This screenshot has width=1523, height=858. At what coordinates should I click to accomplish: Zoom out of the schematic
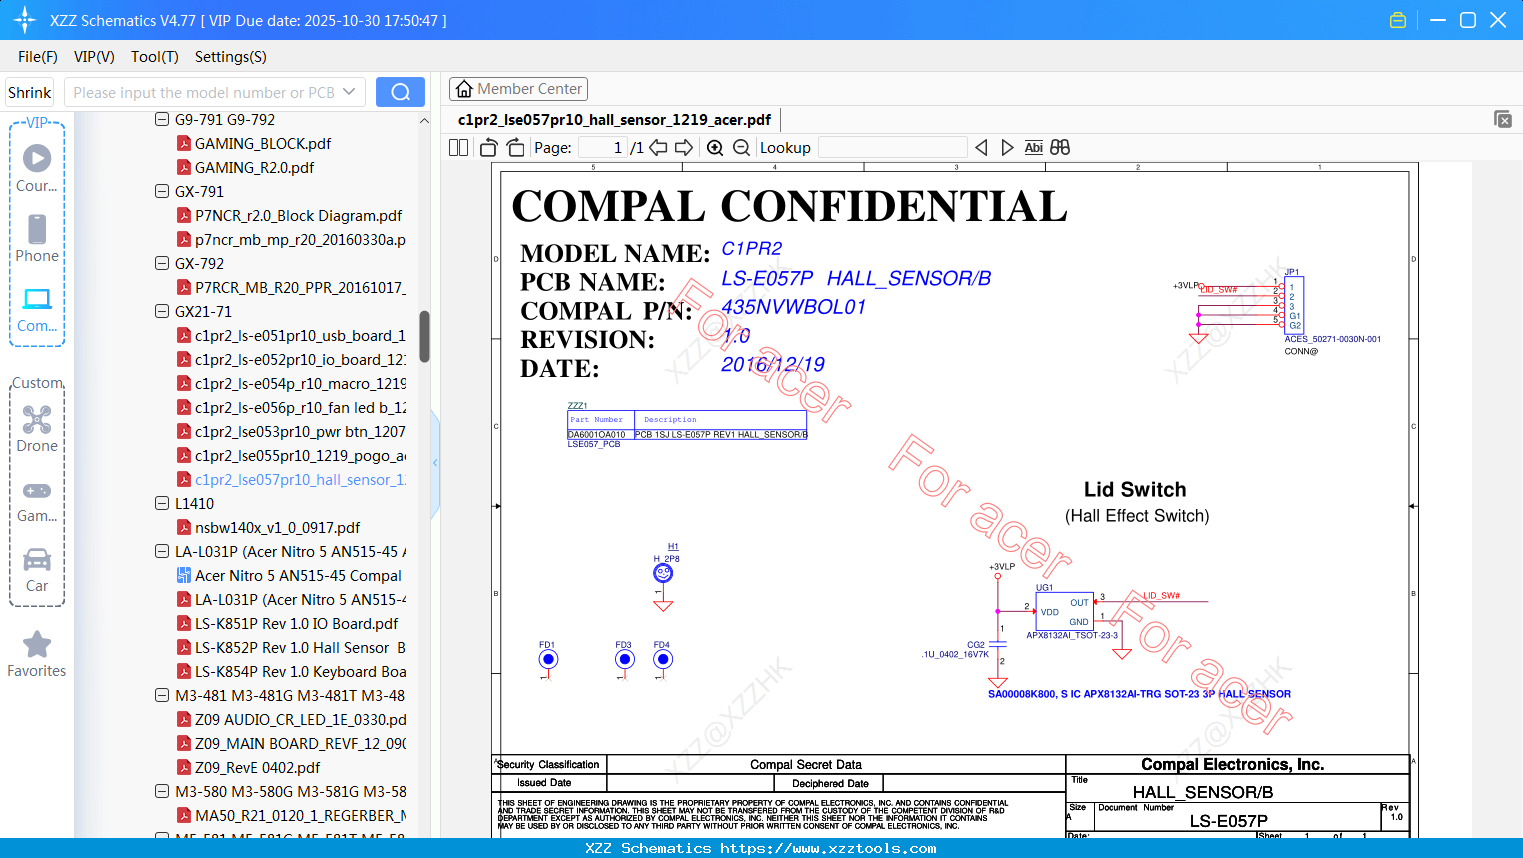click(741, 148)
